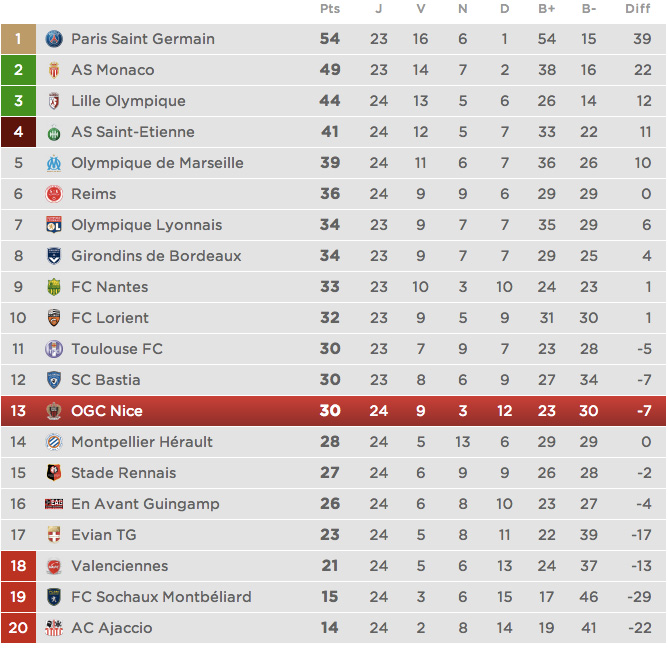
Task: Click the AS Monaco club logo
Action: (x=54, y=70)
